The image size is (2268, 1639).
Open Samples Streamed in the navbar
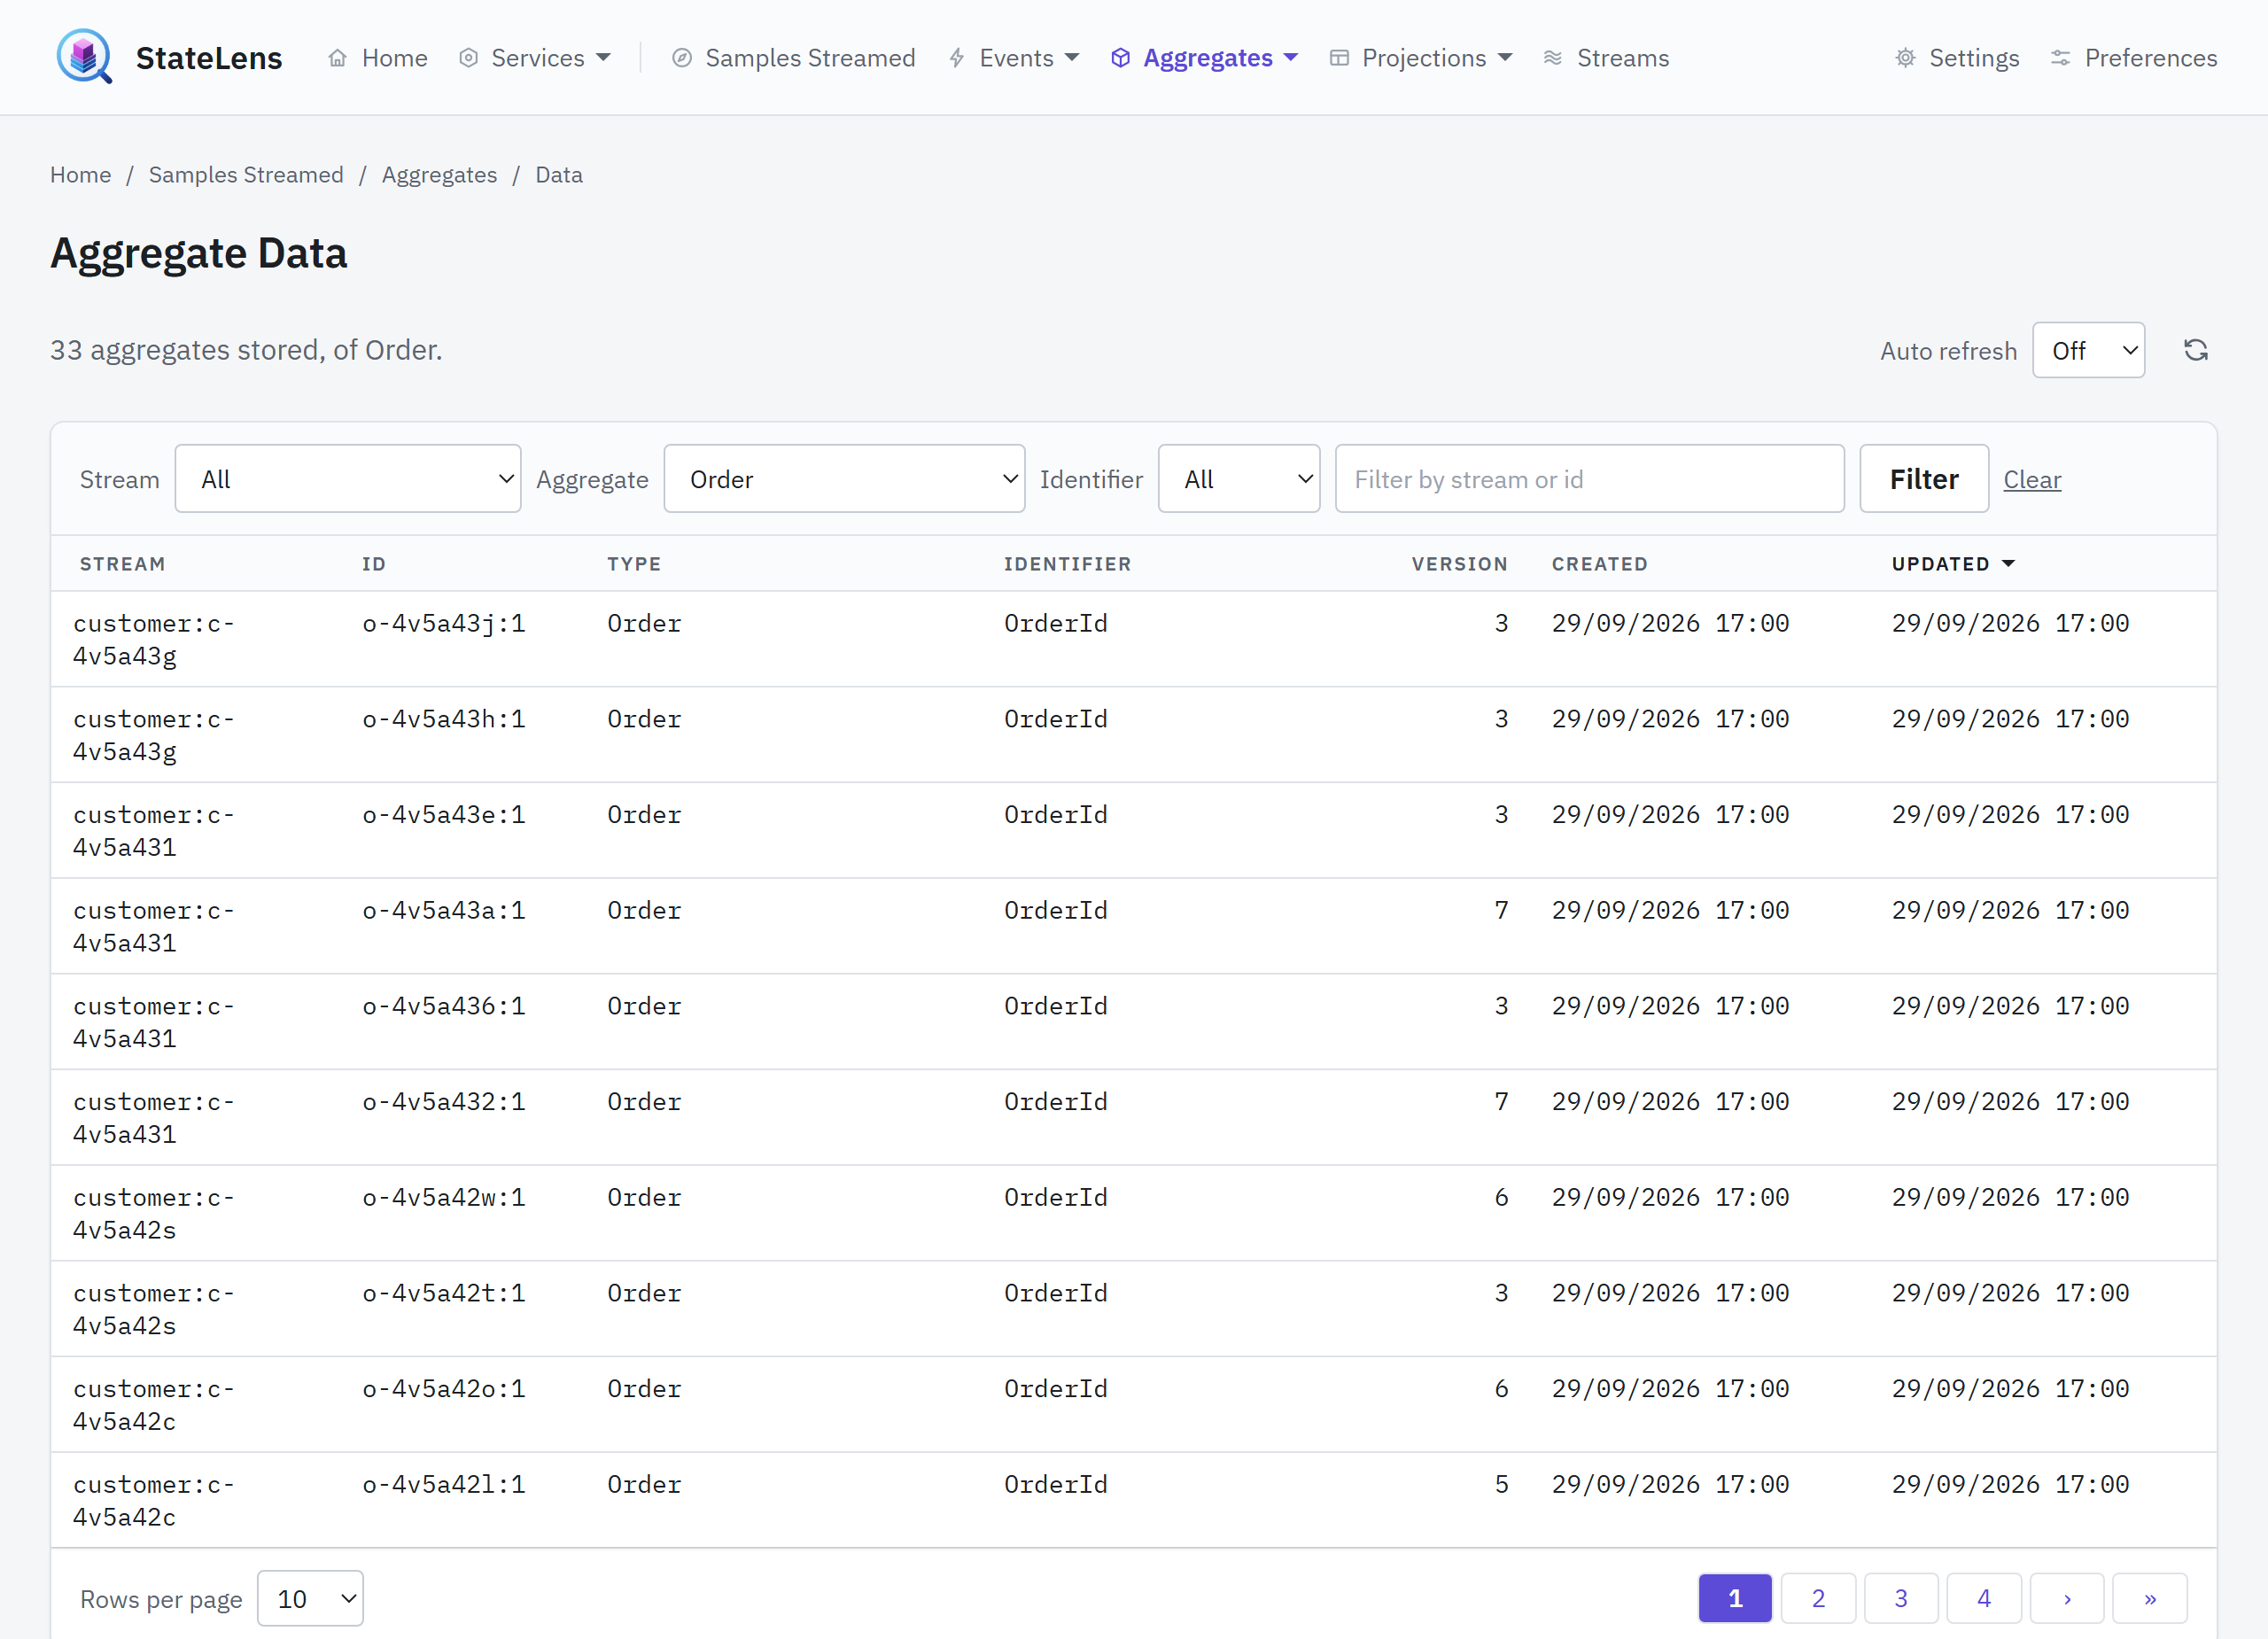click(x=794, y=58)
